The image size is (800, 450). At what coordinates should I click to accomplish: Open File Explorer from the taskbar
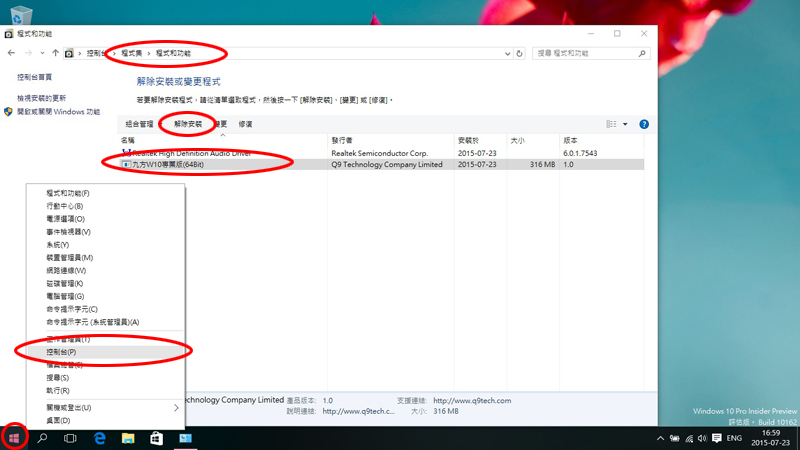click(x=128, y=438)
